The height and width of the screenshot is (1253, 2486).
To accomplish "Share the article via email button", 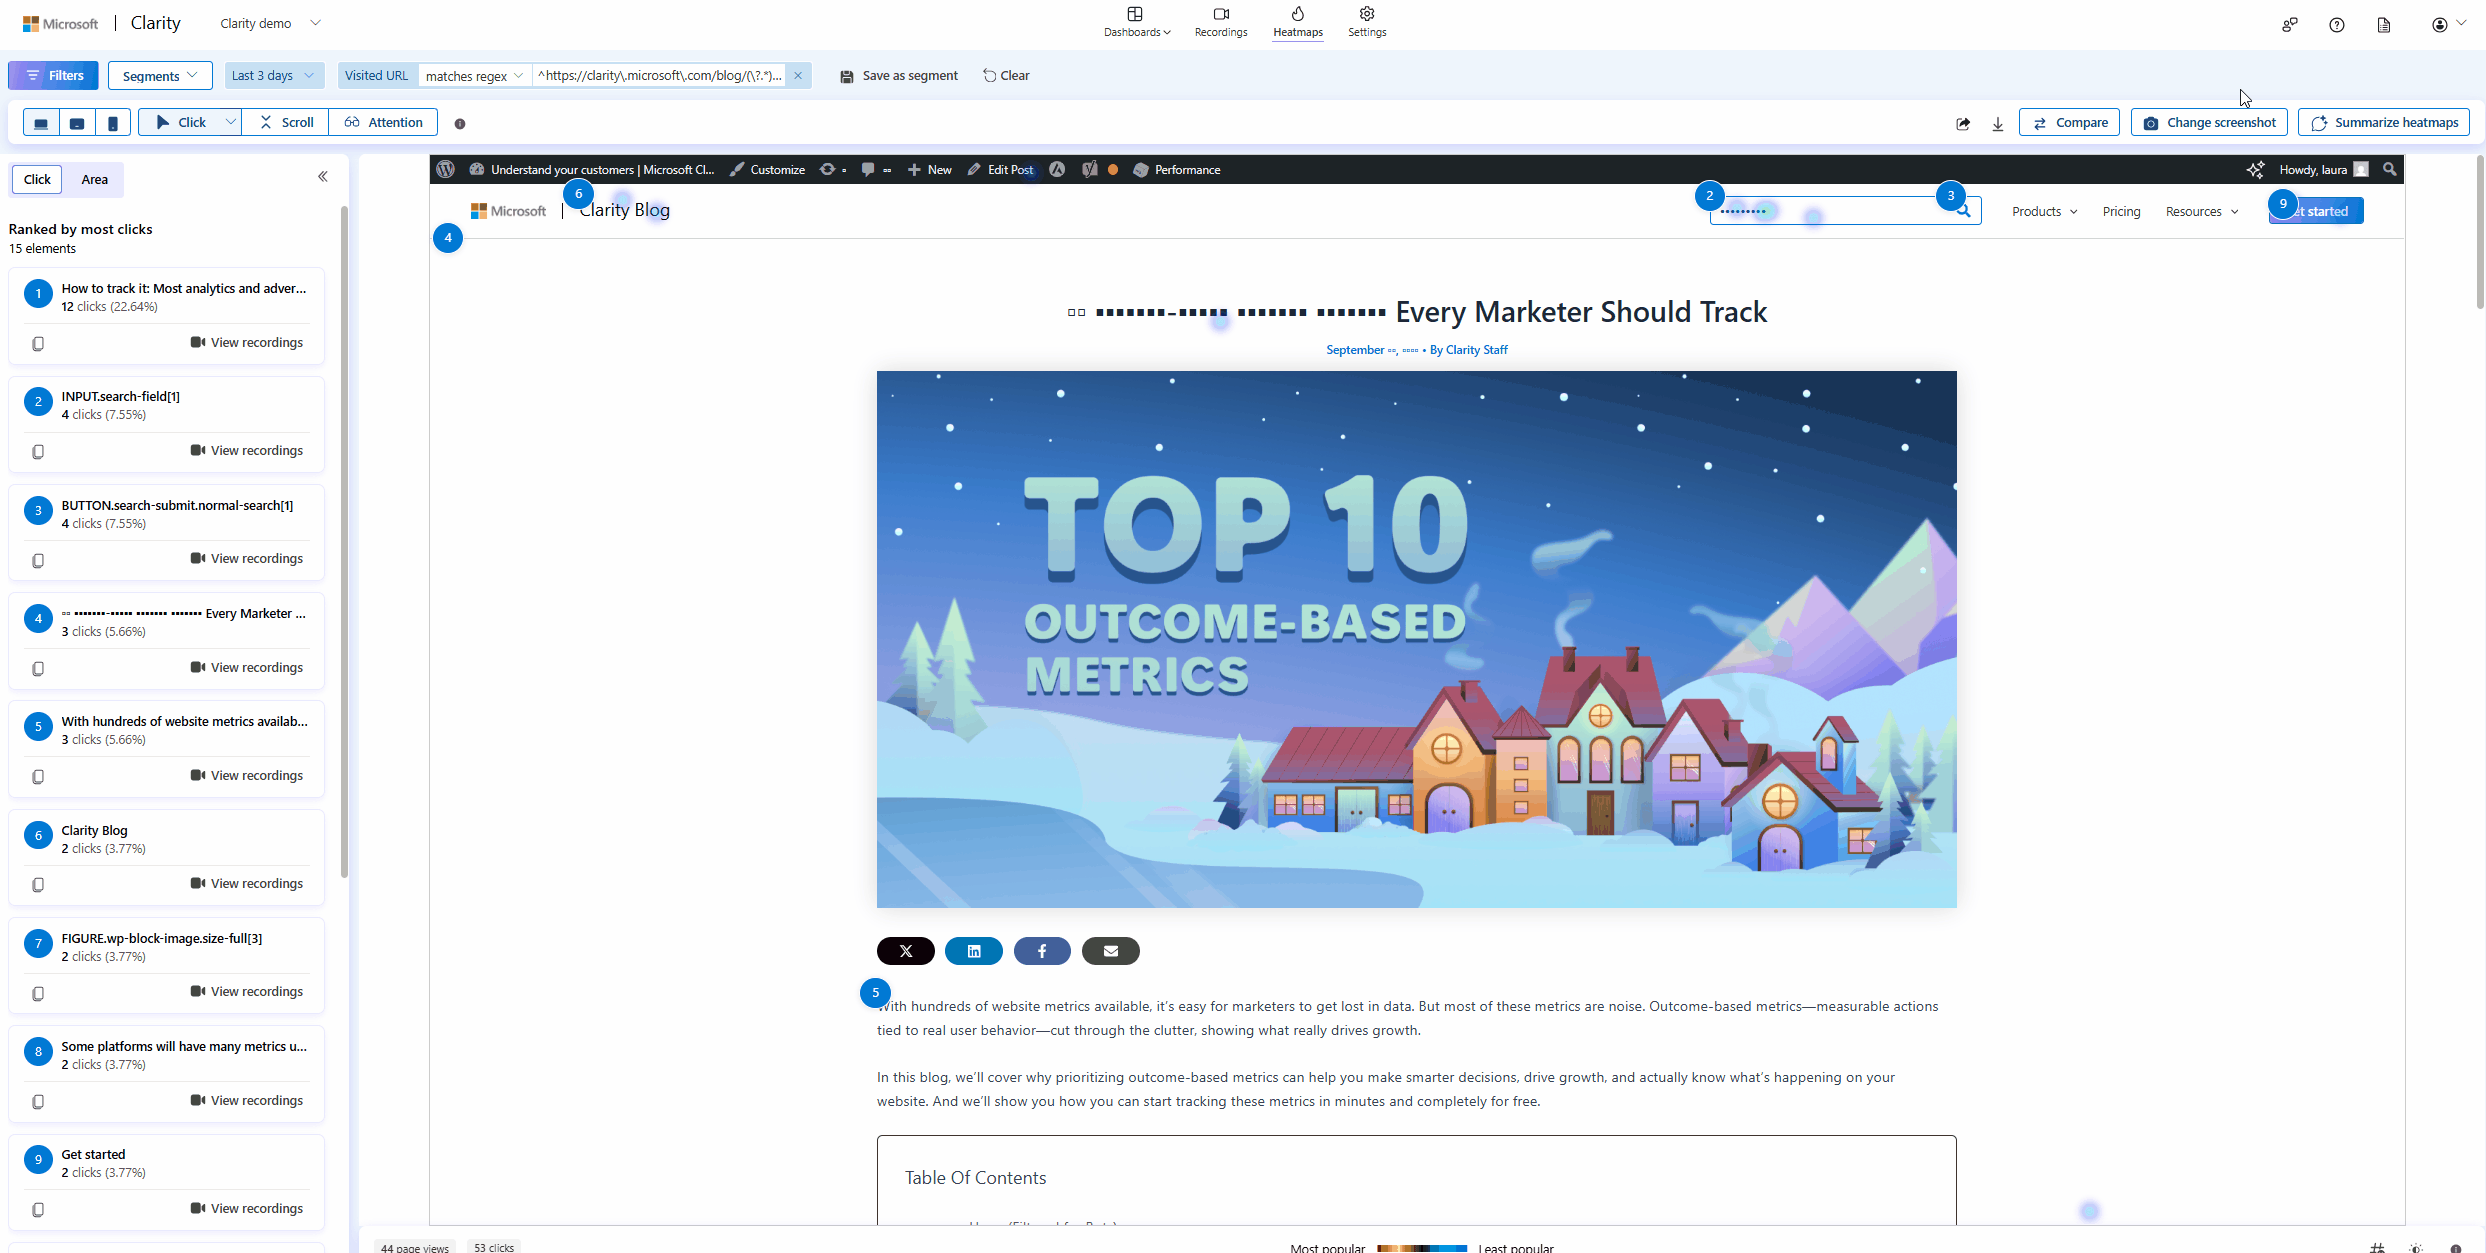I will click(x=1111, y=951).
